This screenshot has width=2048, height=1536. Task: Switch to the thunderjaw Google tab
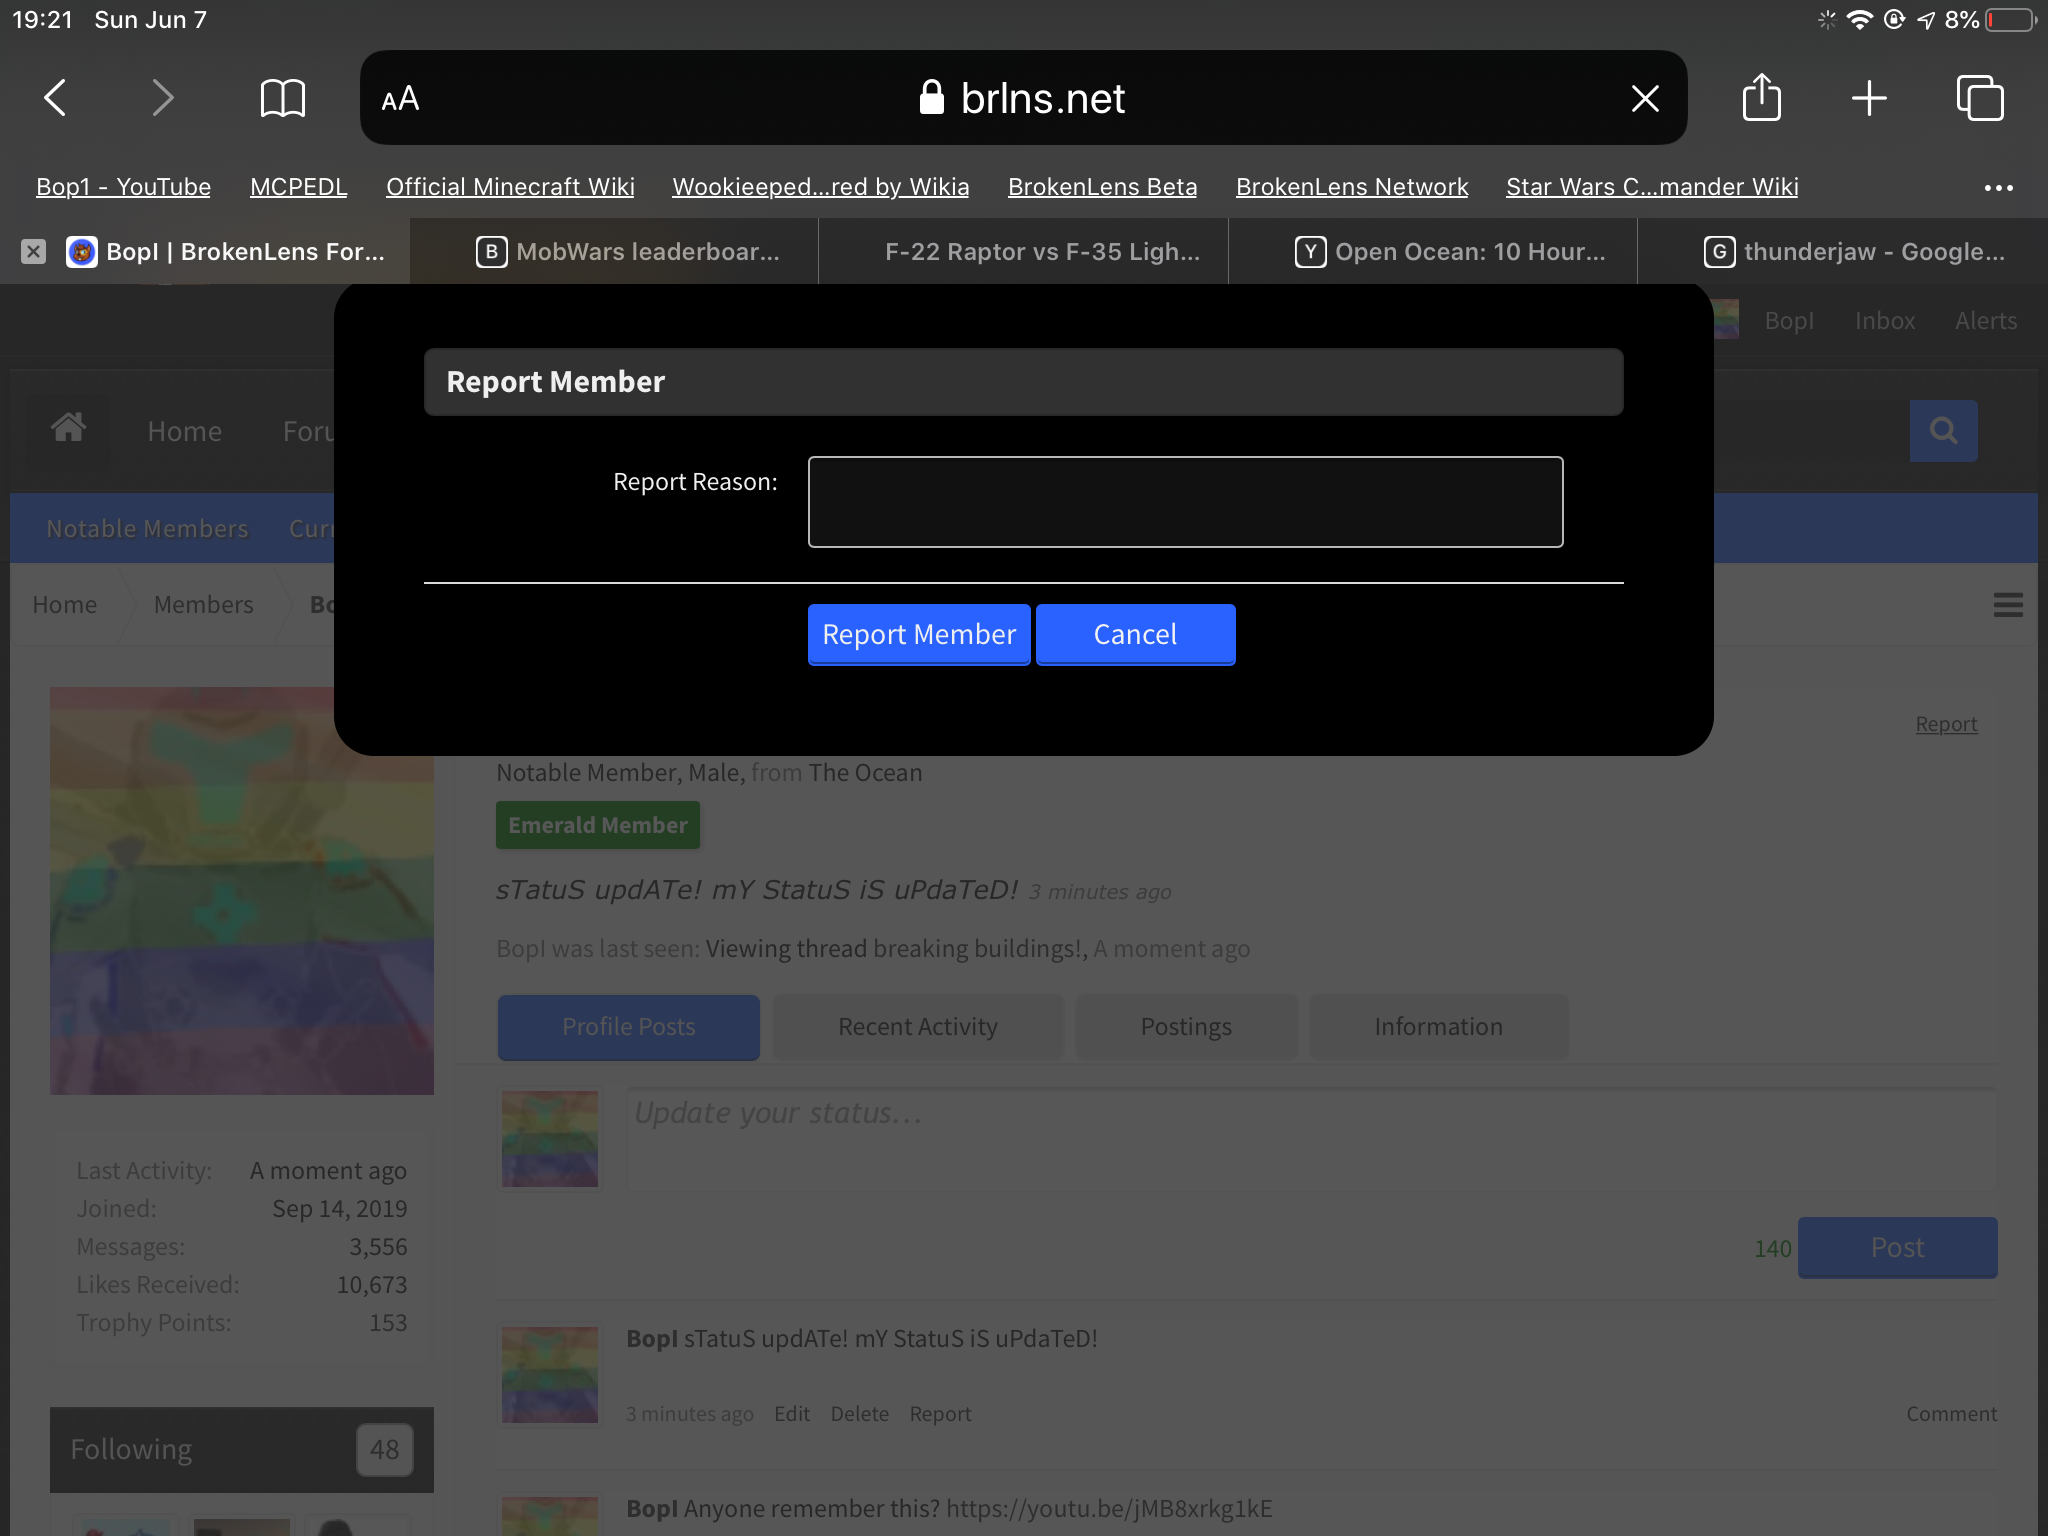click(1853, 251)
